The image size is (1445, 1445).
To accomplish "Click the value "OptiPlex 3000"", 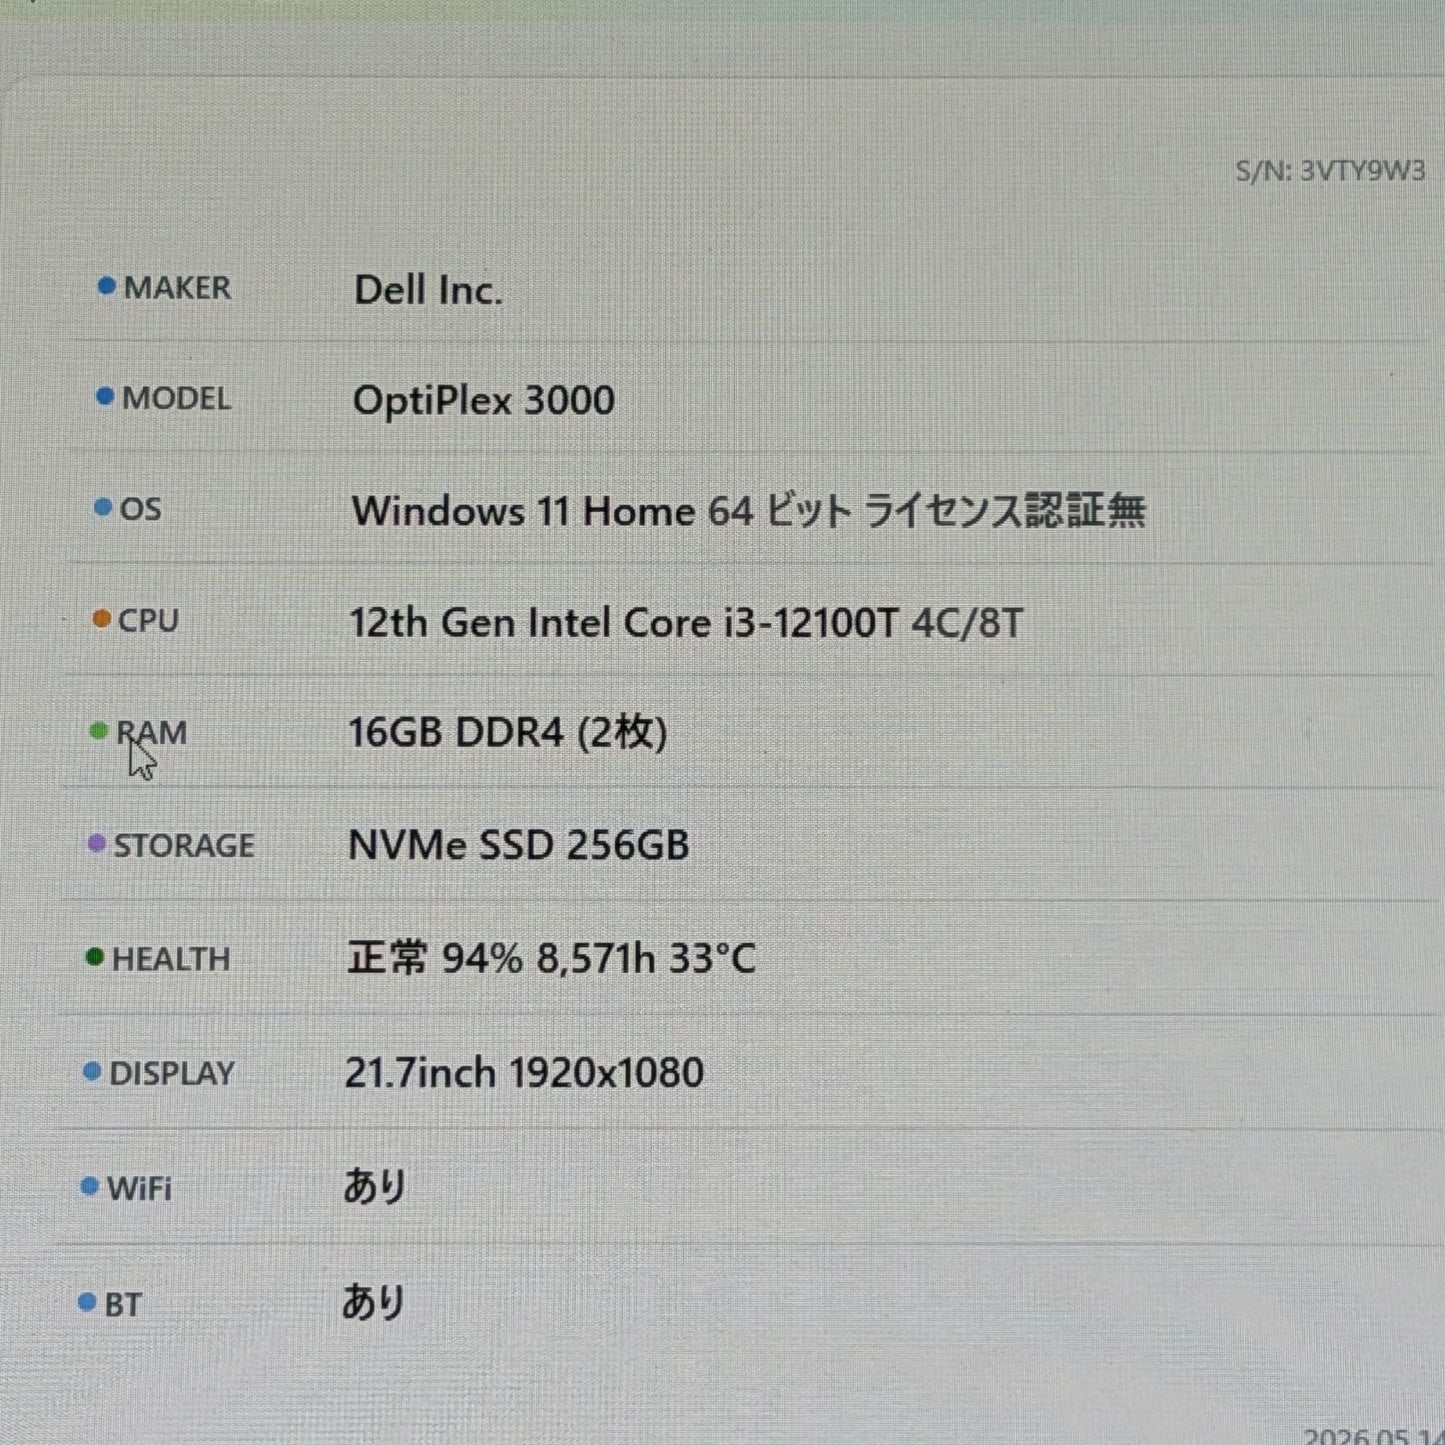I will point(484,400).
